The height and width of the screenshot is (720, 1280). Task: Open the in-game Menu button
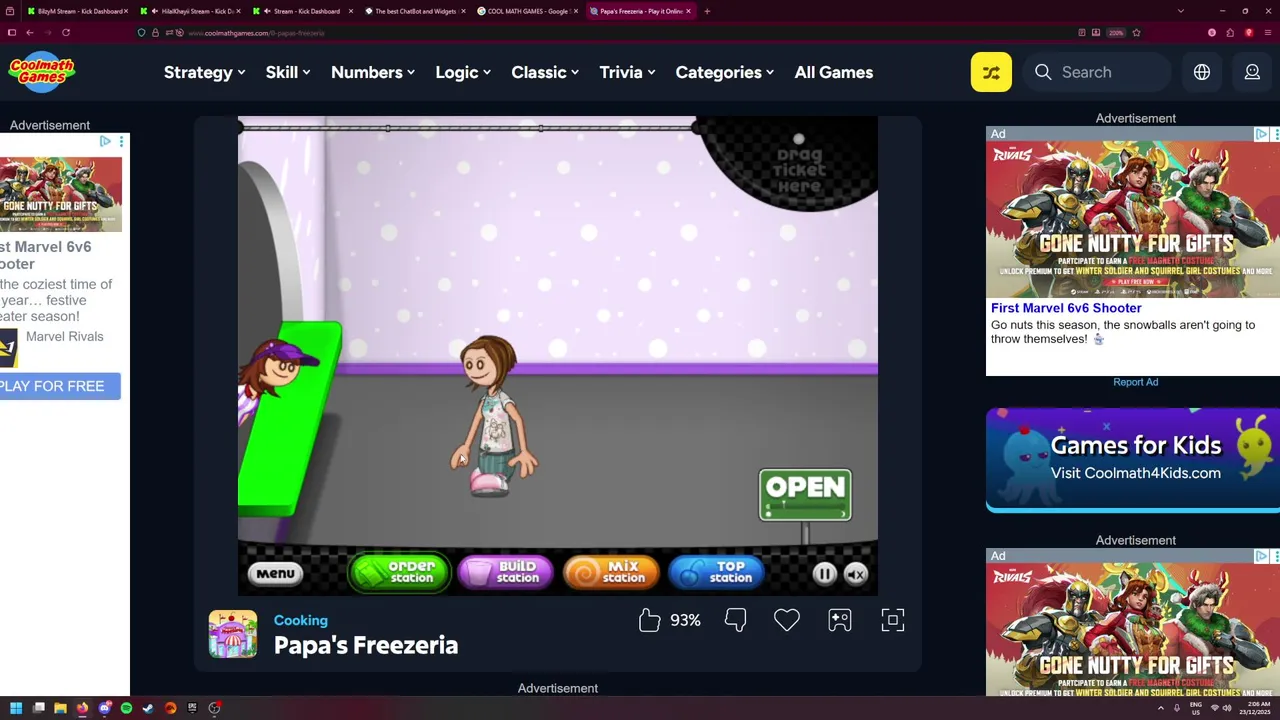point(275,574)
